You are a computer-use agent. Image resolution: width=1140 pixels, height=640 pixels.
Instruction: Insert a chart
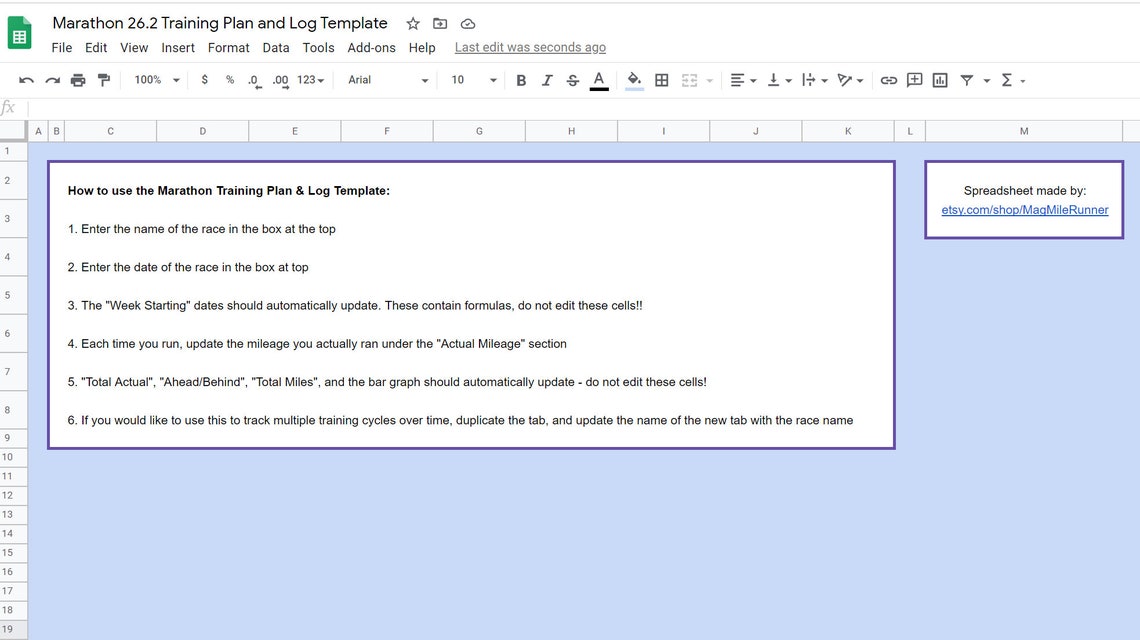click(939, 80)
